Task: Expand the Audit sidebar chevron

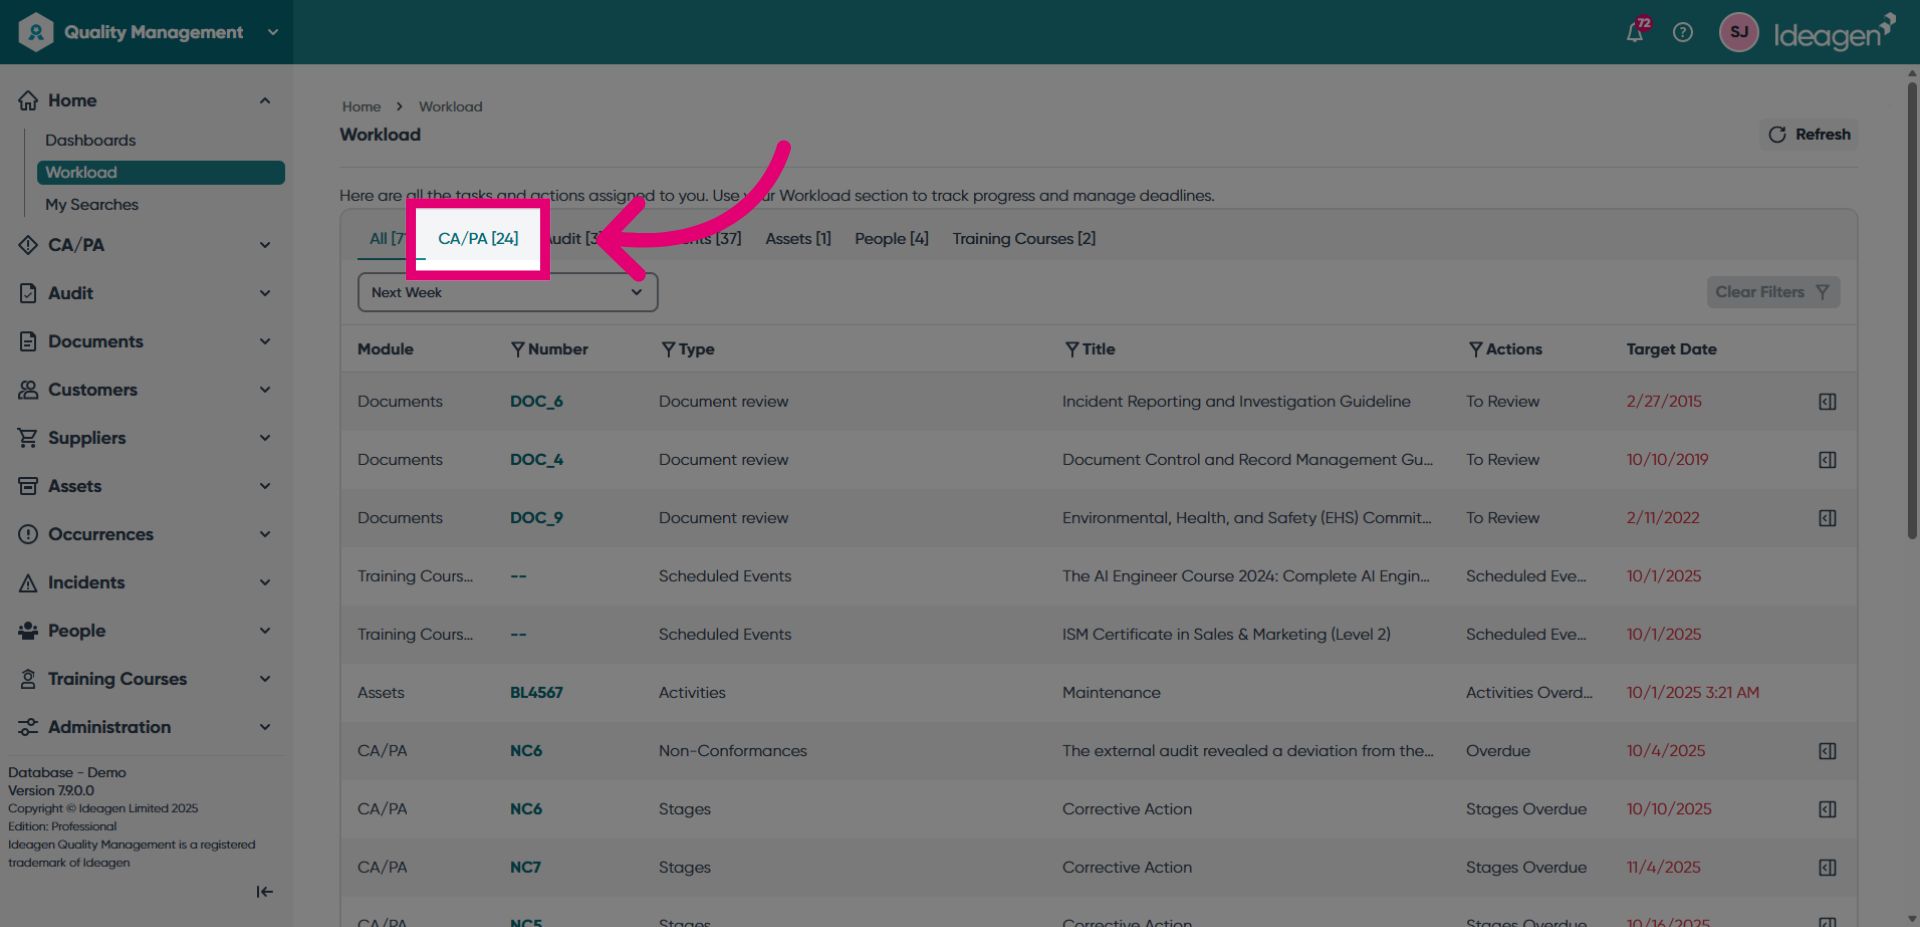Action: [265, 293]
